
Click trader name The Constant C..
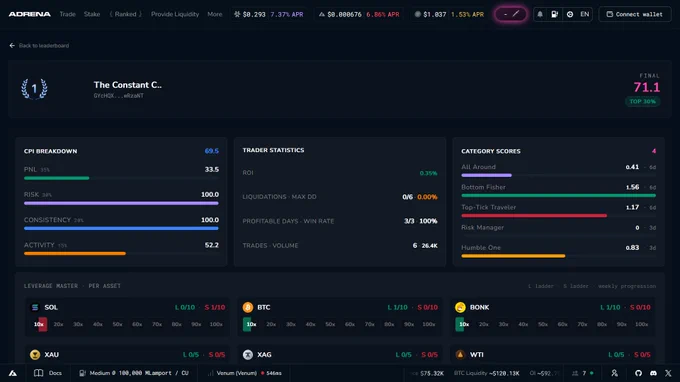128,85
